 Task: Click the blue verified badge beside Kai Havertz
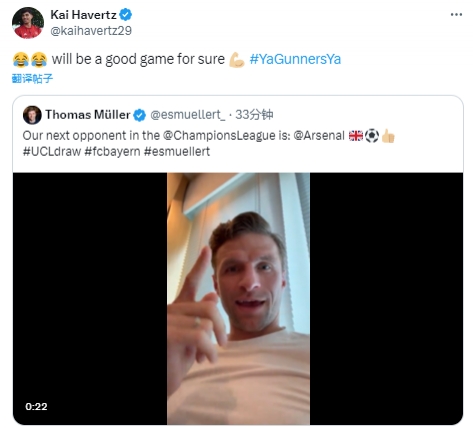pyautogui.click(x=126, y=15)
